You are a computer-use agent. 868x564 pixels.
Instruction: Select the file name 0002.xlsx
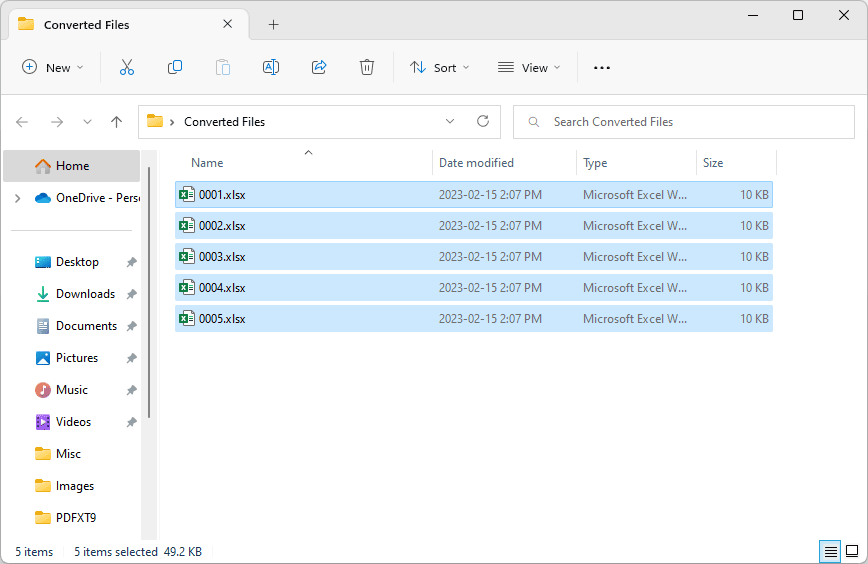(222, 226)
